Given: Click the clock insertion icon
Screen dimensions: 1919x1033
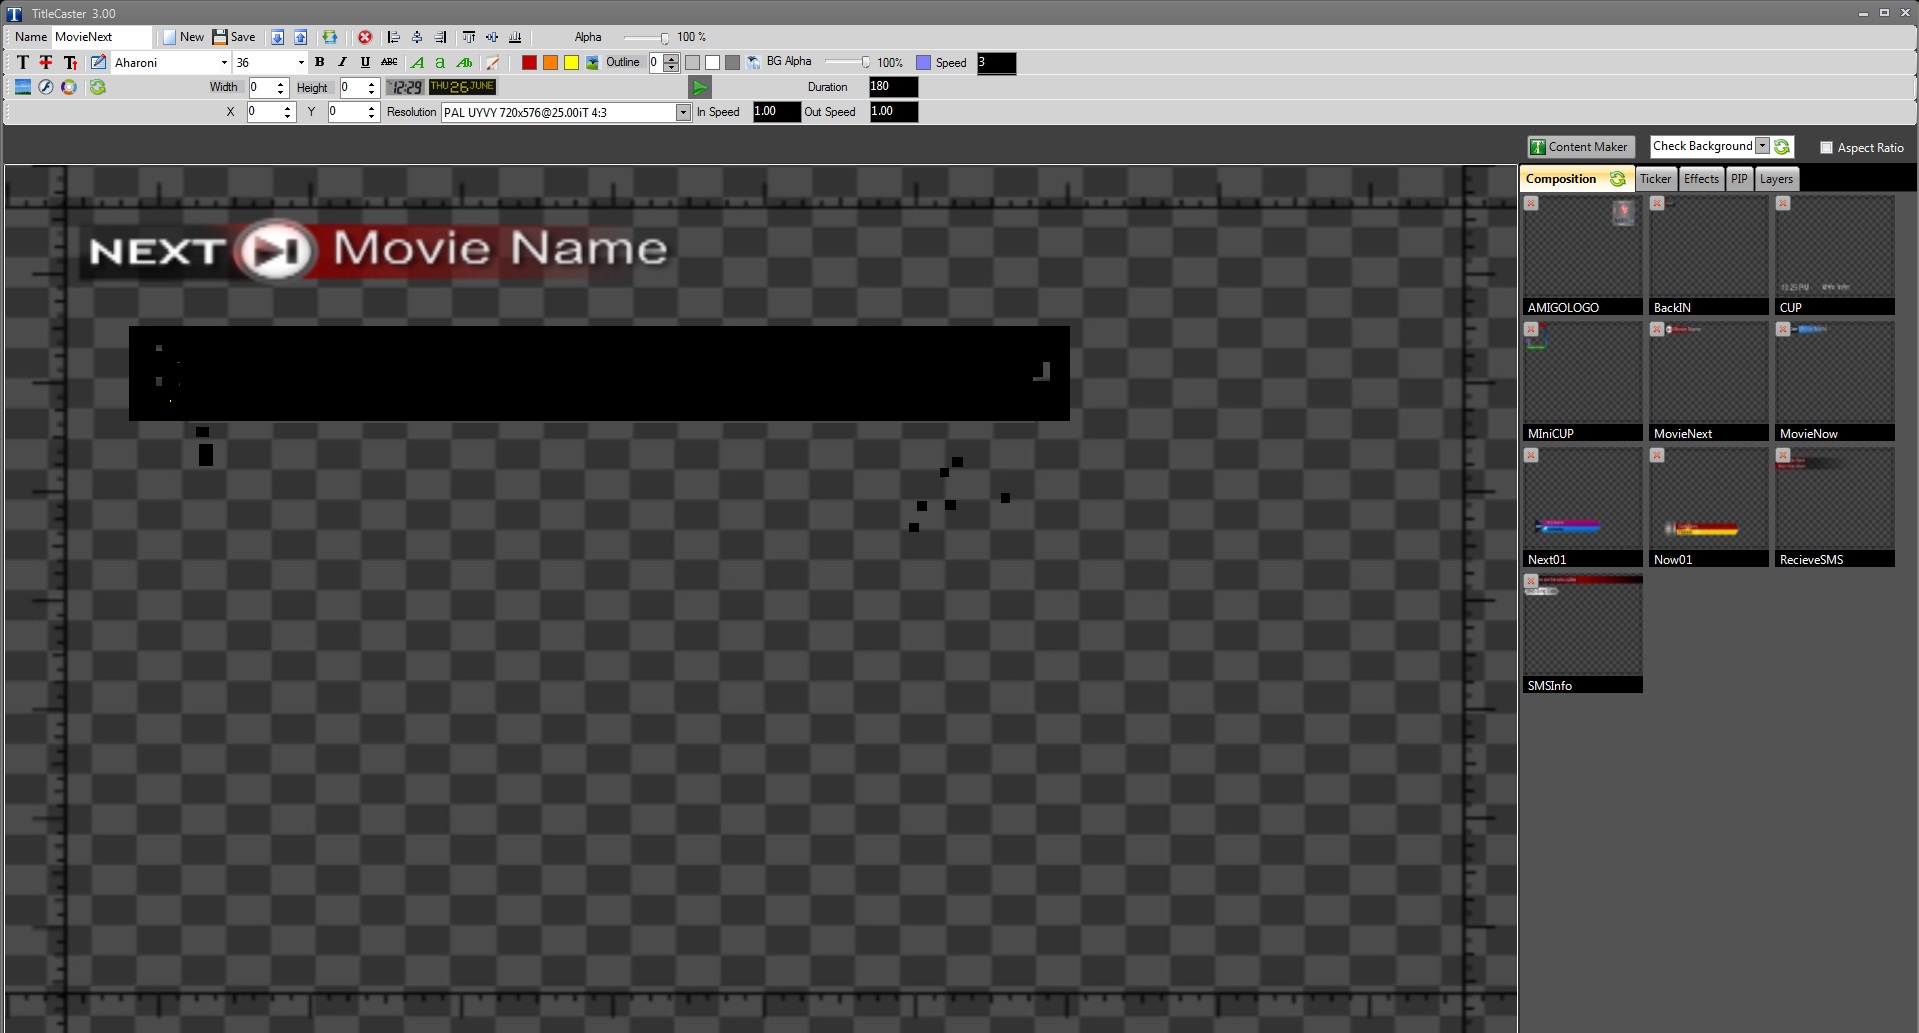Looking at the screenshot, I should [x=405, y=87].
